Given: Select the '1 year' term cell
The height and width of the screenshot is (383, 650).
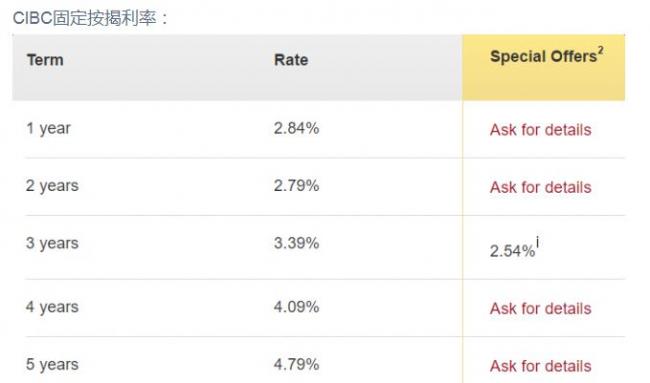Looking at the screenshot, I should point(49,128).
